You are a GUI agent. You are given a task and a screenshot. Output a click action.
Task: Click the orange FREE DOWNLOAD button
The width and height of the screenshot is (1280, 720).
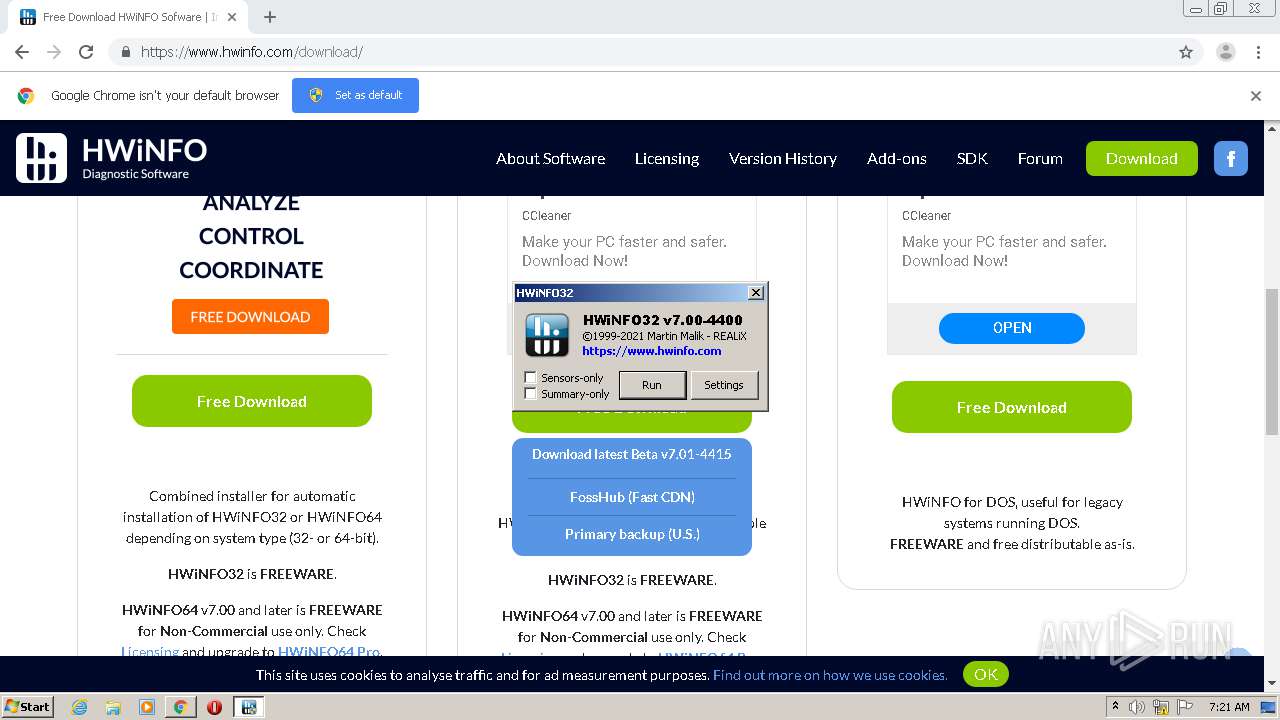250,317
